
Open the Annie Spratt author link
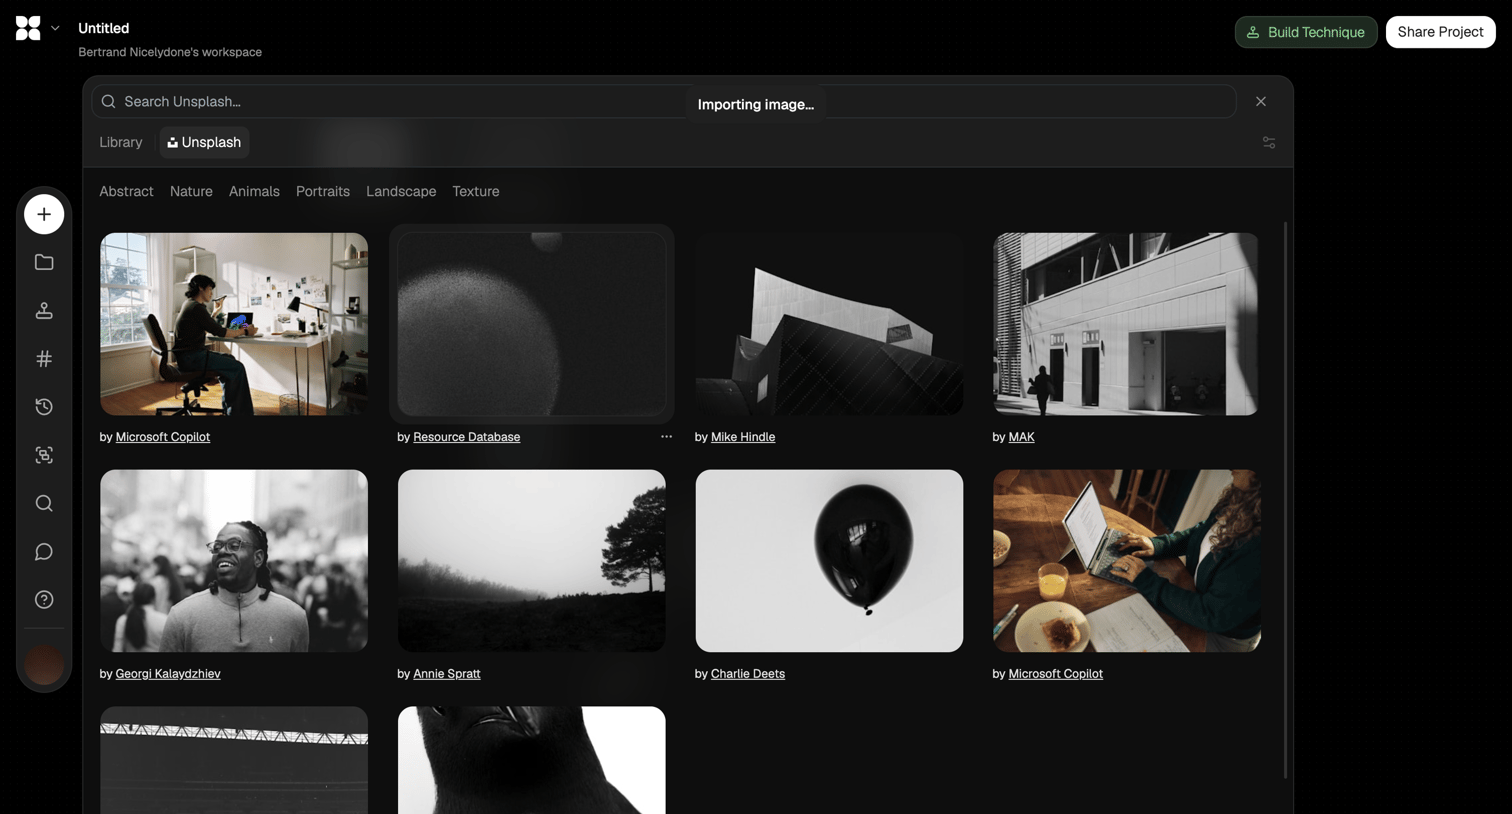446,674
